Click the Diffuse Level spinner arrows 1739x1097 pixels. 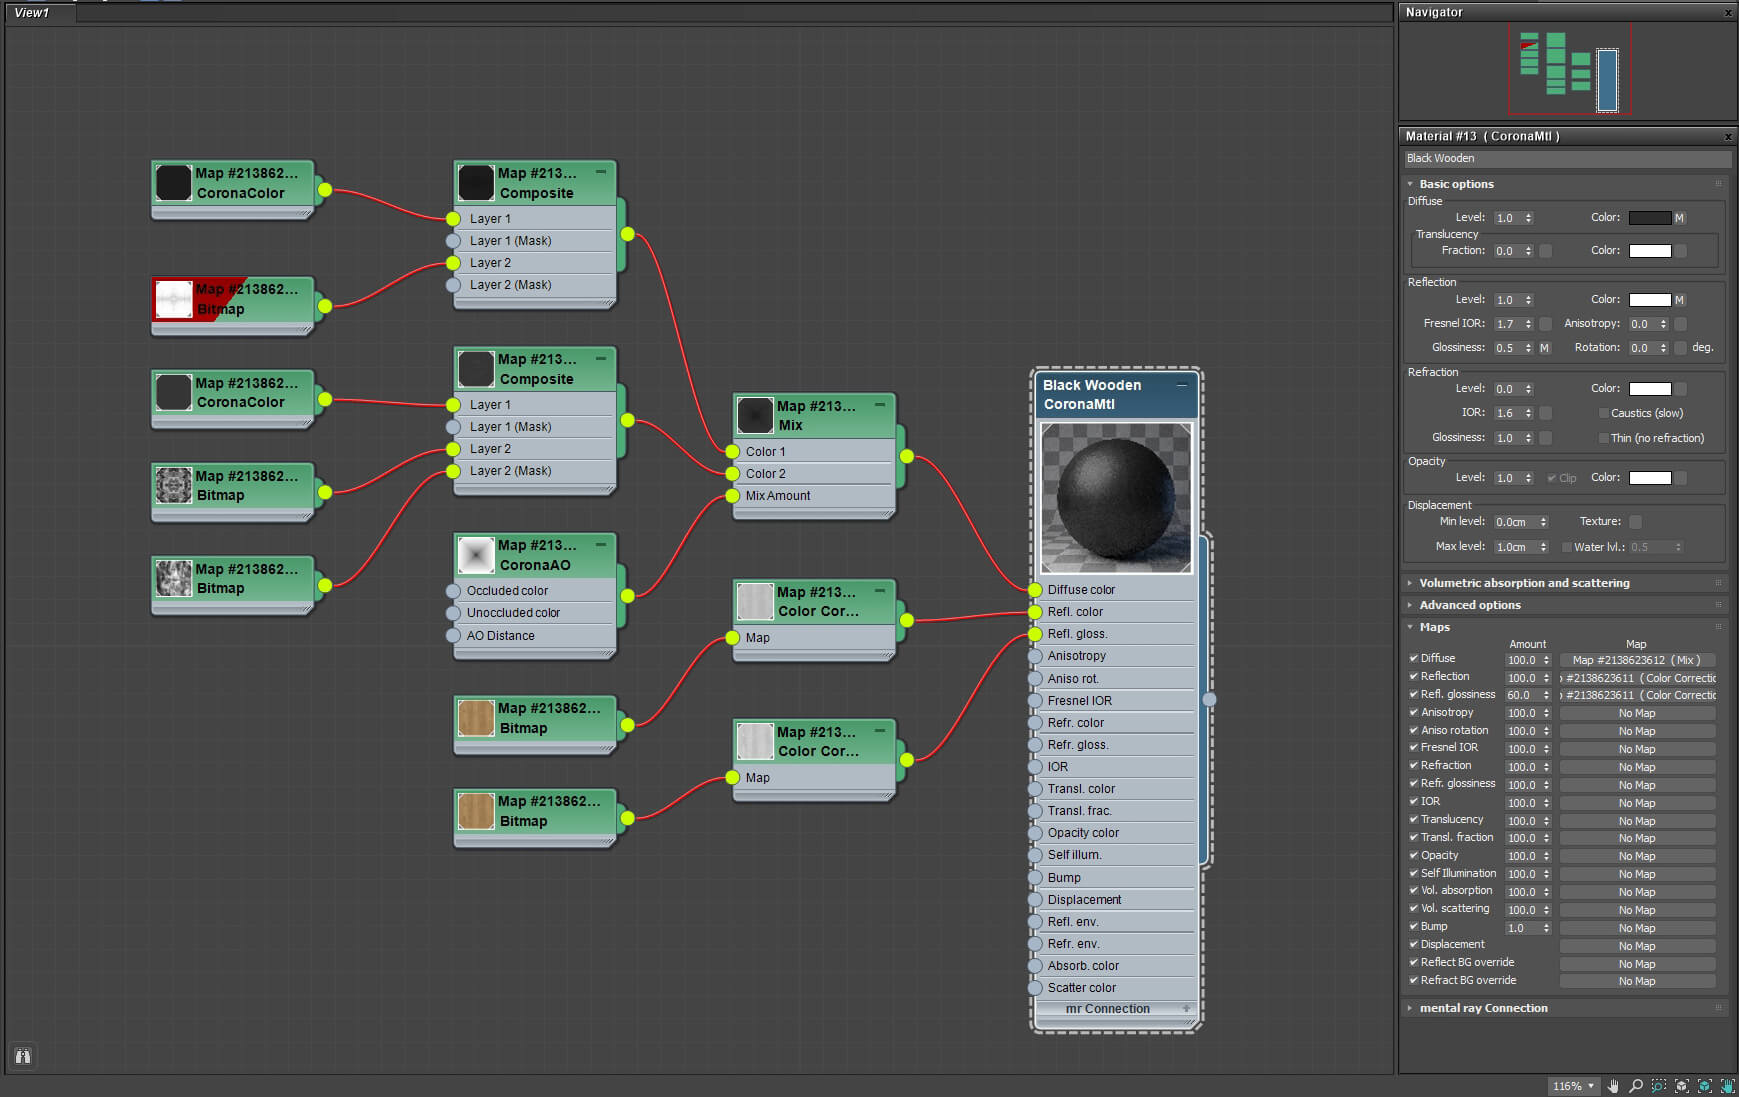1528,218
